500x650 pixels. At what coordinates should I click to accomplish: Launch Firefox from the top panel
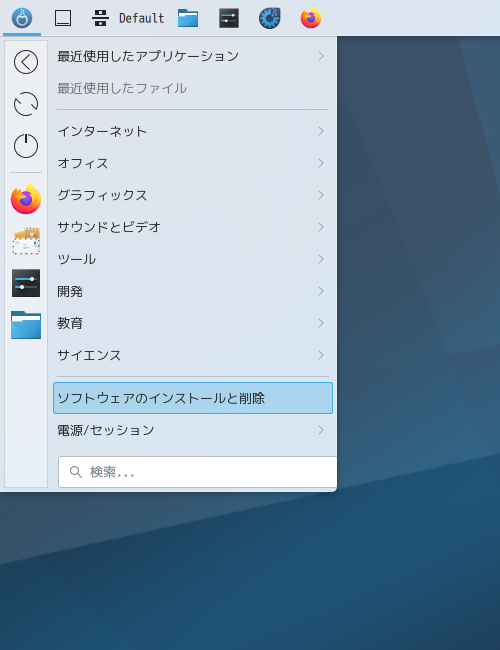(311, 18)
